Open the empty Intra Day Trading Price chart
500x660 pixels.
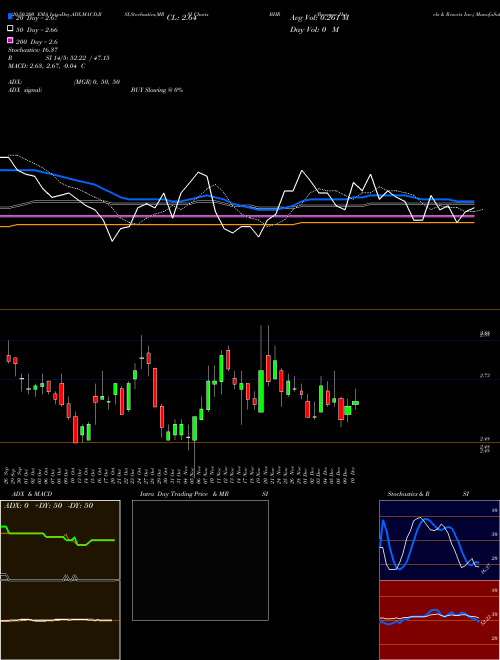tap(200, 560)
